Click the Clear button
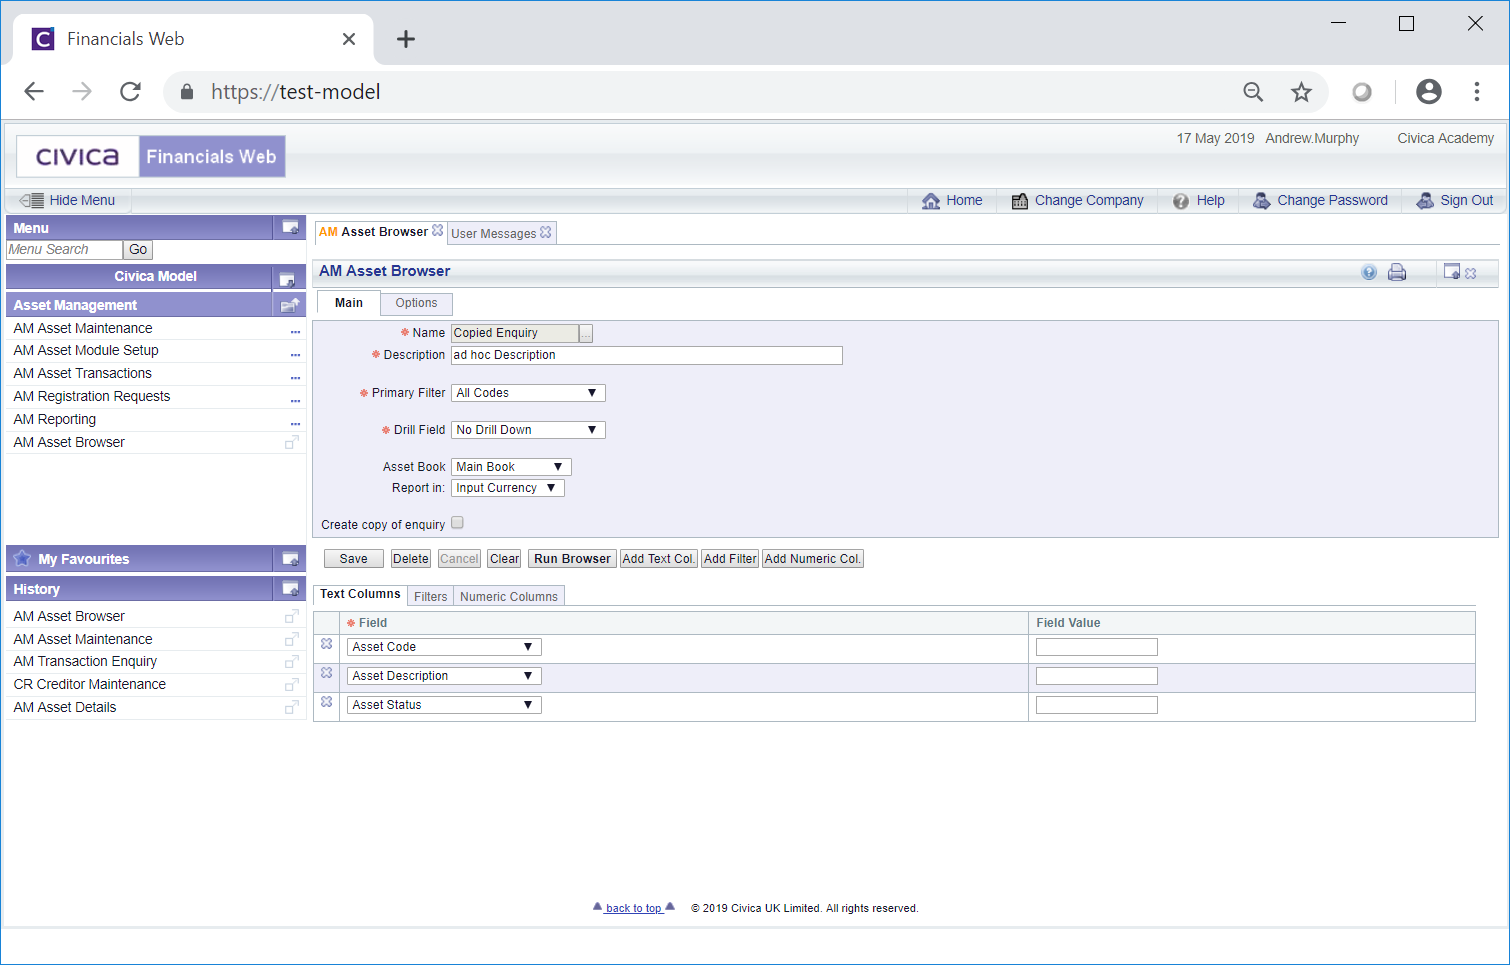Image resolution: width=1510 pixels, height=965 pixels. click(x=505, y=559)
